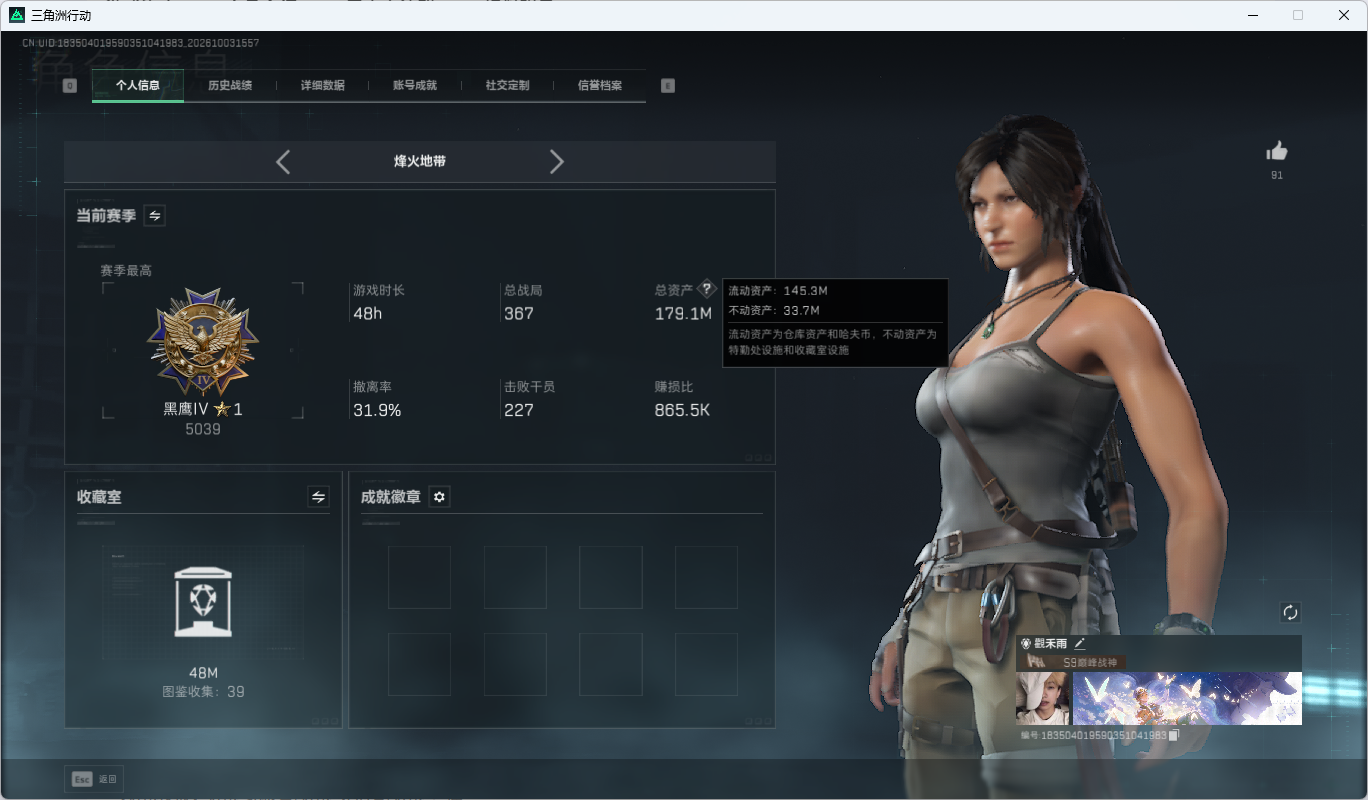Click the S9巅峰战神 title tag
Image resolution: width=1368 pixels, height=800 pixels.
click(1091, 662)
